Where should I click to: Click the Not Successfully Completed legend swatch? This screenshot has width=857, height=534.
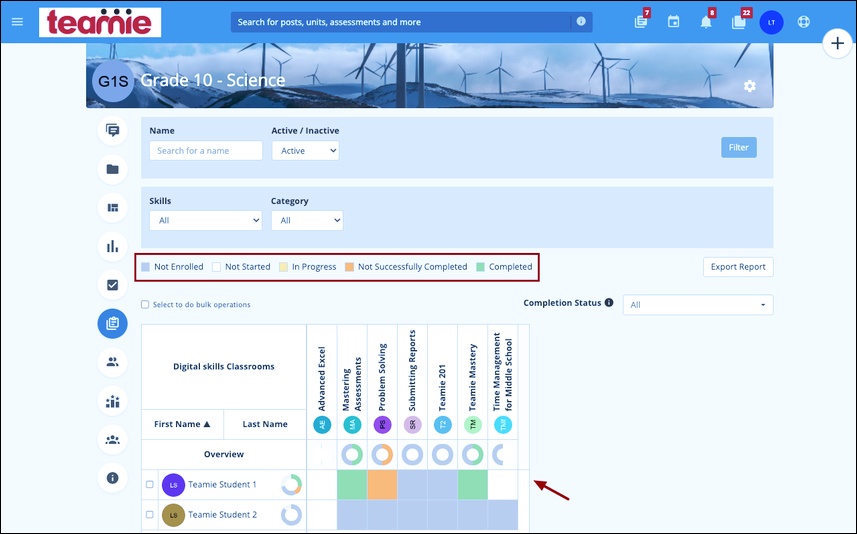point(349,267)
